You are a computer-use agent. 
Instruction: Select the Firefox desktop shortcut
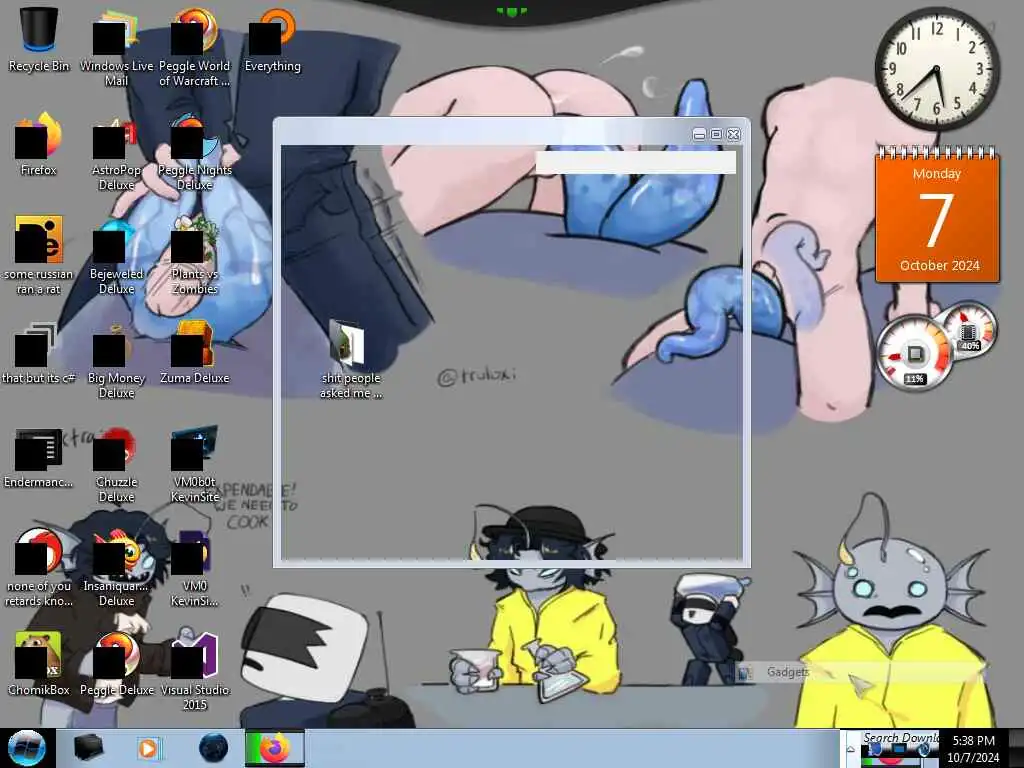pos(39,144)
